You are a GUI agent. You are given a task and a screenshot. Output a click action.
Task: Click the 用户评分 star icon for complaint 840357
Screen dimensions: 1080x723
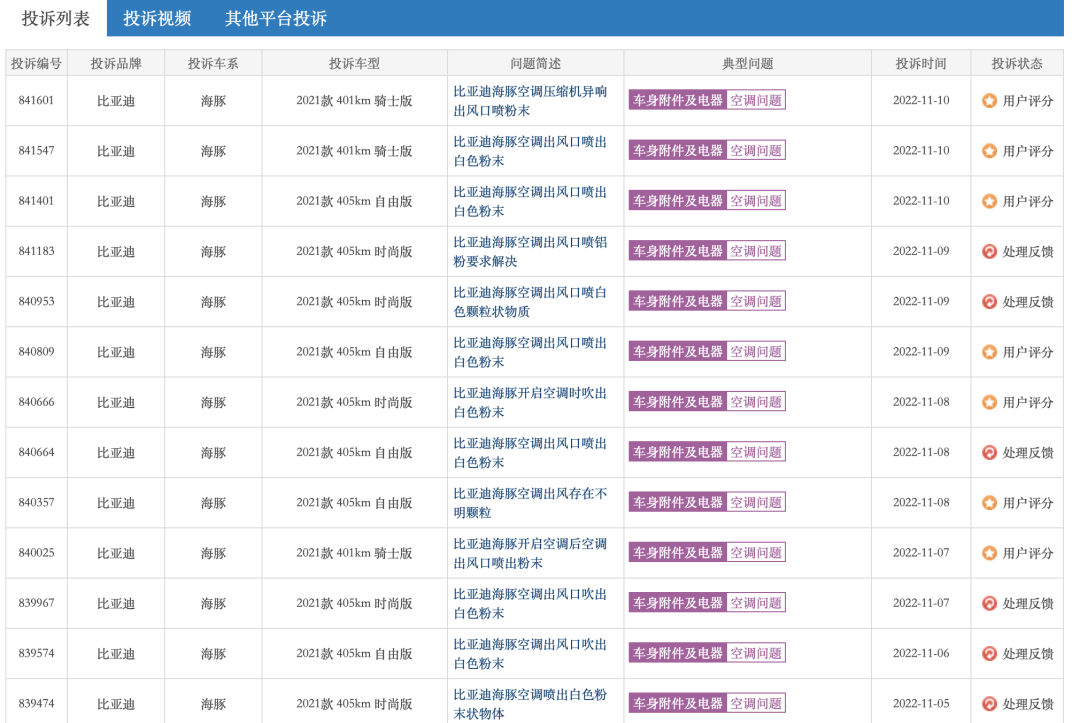989,503
